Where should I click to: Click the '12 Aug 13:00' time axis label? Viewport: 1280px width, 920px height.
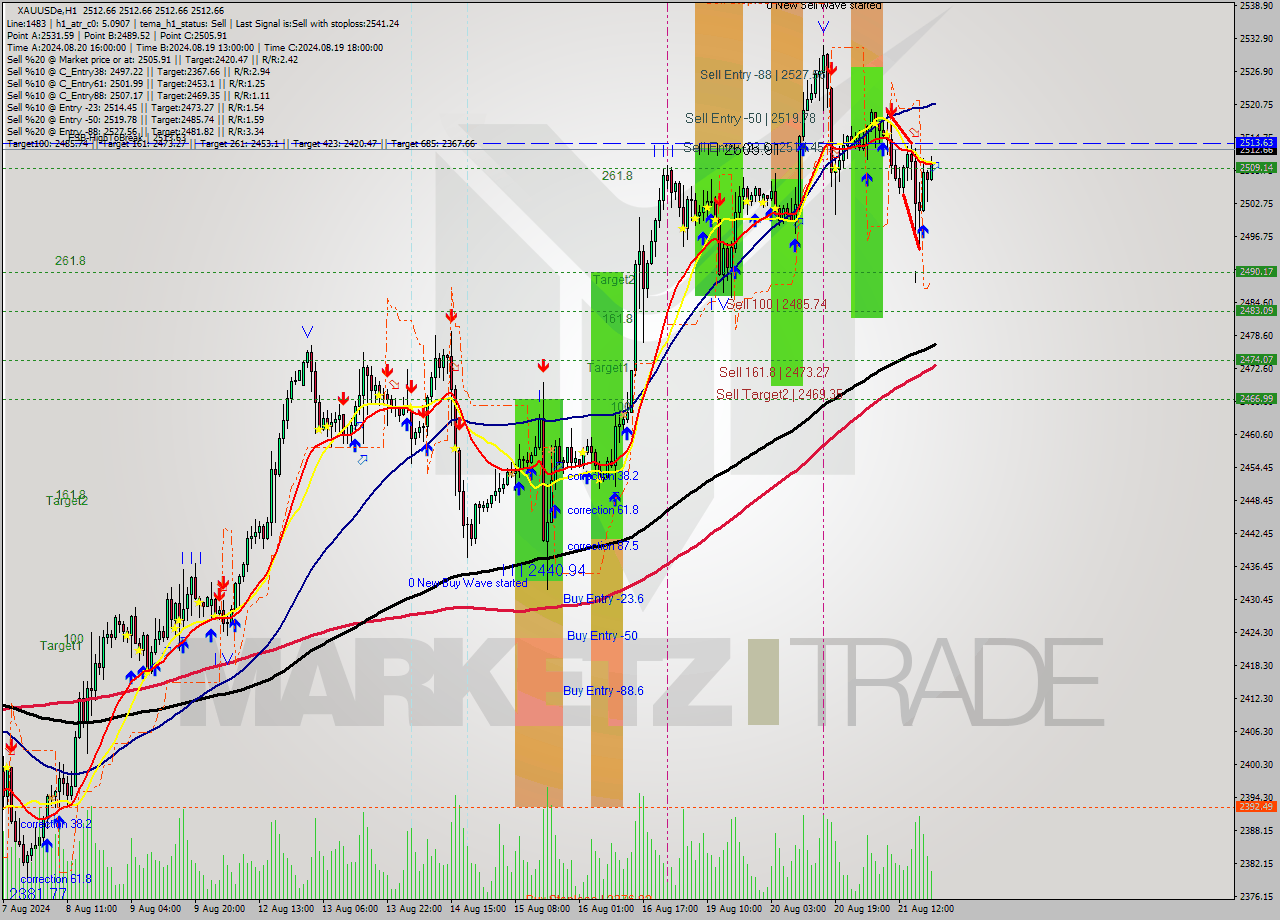[286, 909]
